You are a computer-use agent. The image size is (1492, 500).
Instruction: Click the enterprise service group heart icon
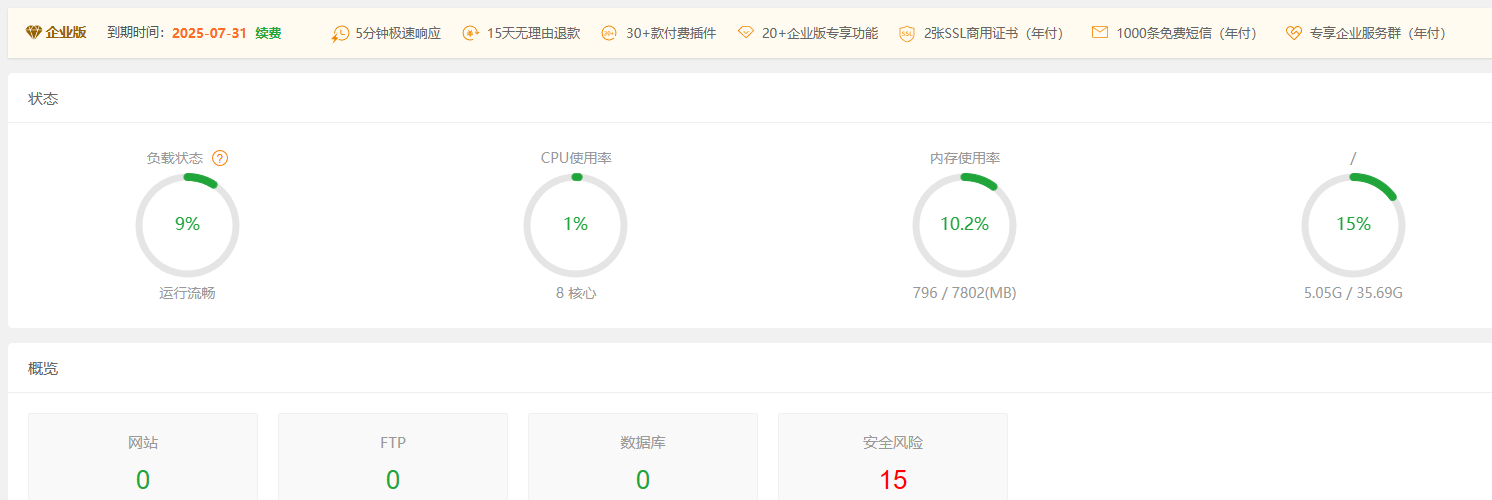click(x=1294, y=33)
